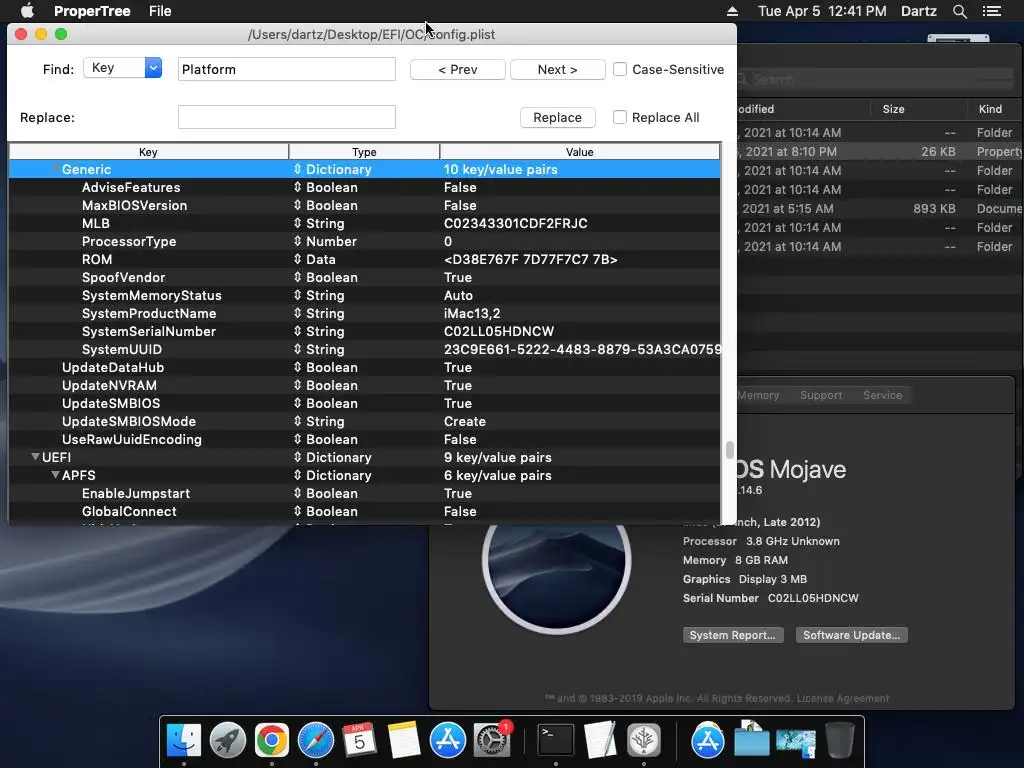Click the iMac13,2 value

coord(472,313)
